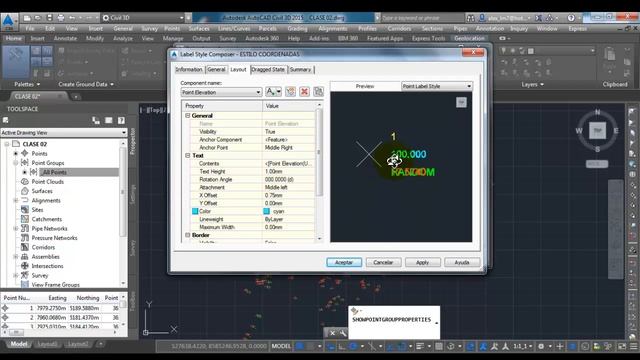Image resolution: width=640 pixels, height=360 pixels.
Task: Click the Ayuda button
Action: [x=462, y=262]
